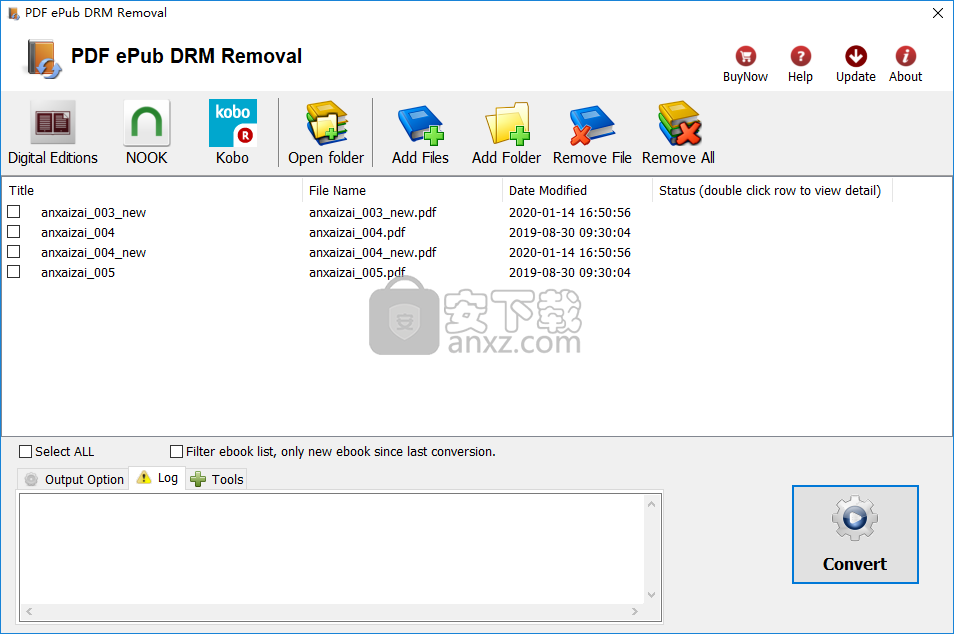
Task: Enable the Select ALL checkbox
Action: [26, 451]
